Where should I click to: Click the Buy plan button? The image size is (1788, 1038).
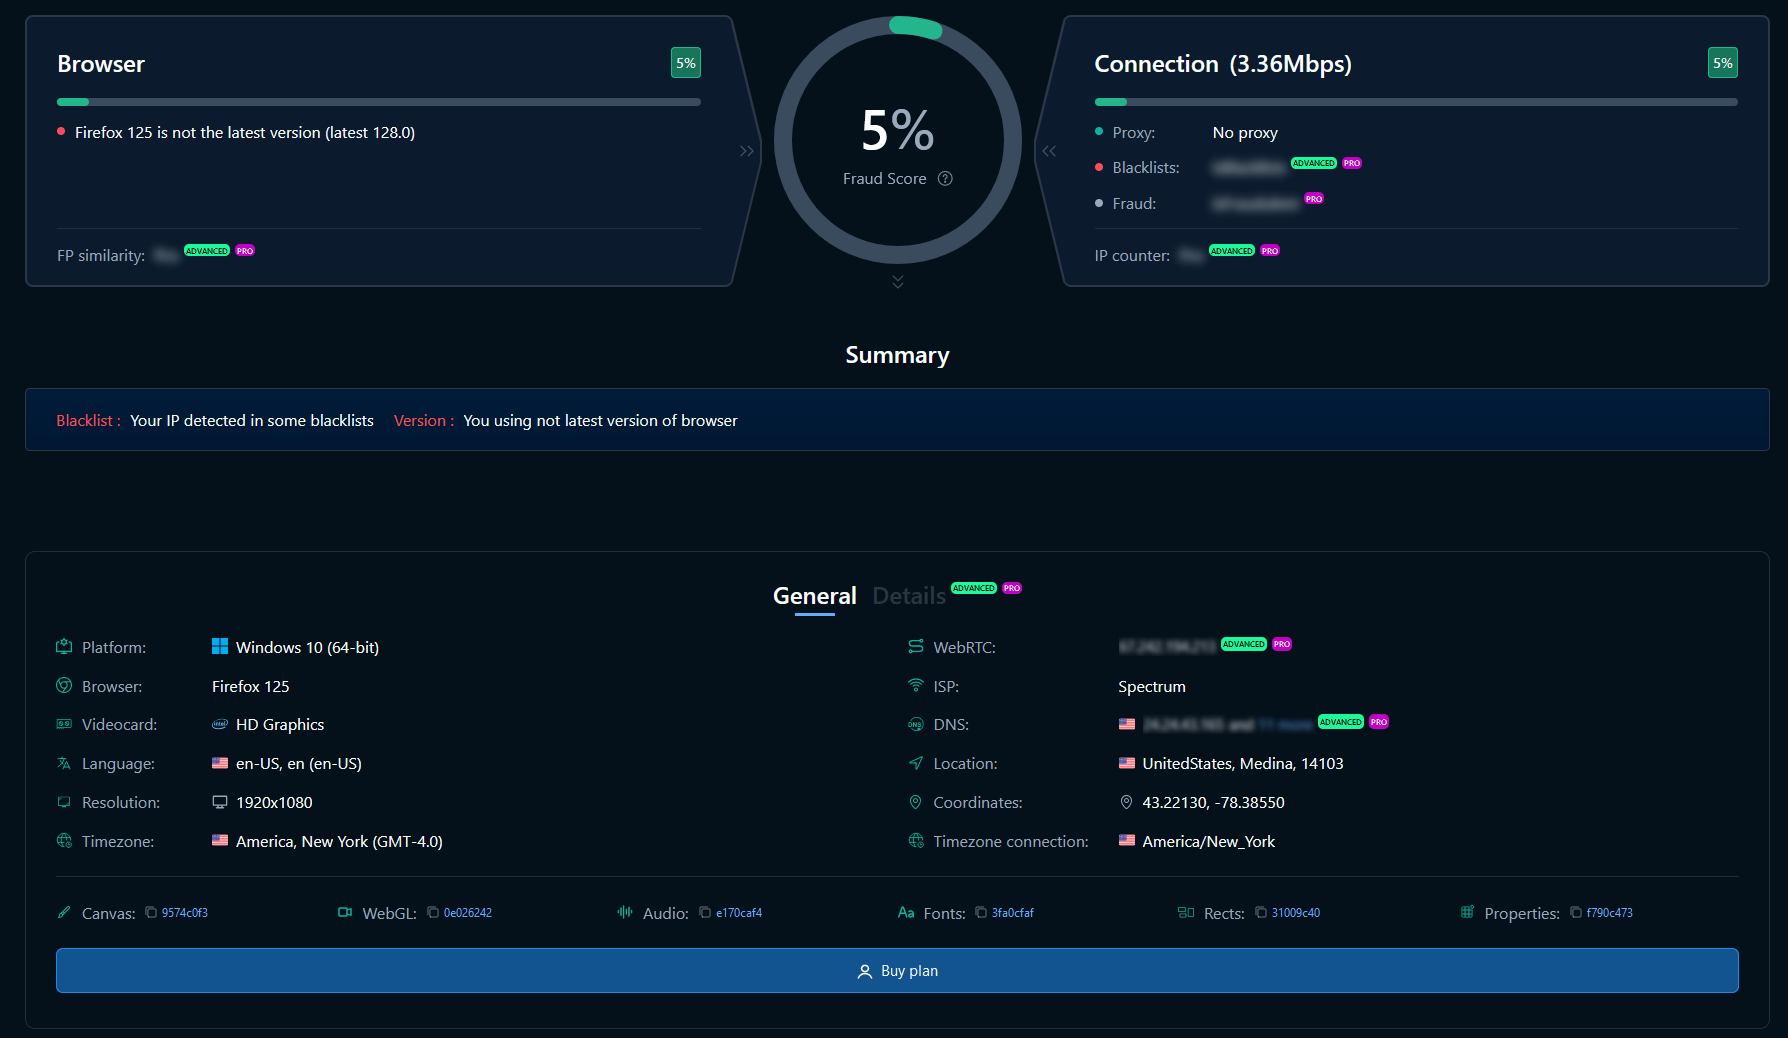897,970
